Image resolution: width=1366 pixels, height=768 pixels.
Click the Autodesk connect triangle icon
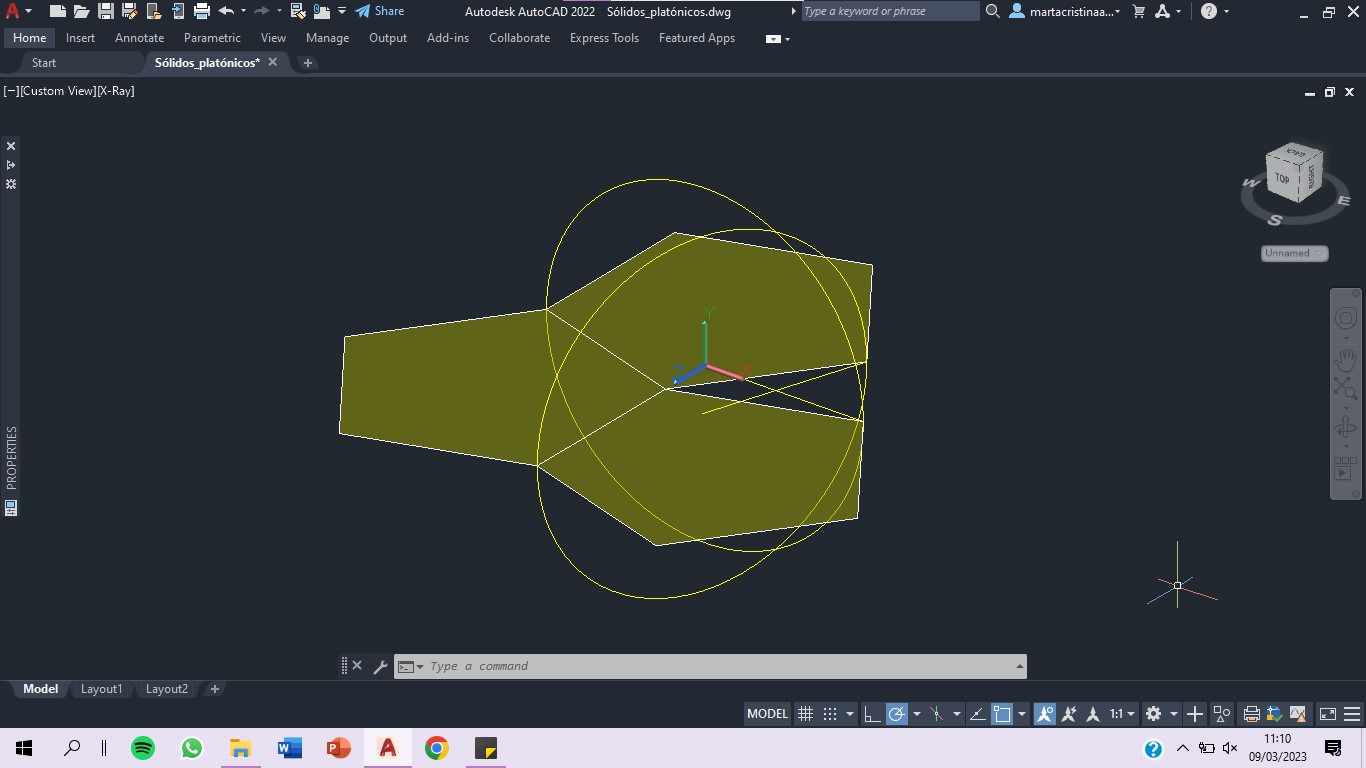click(x=1162, y=11)
